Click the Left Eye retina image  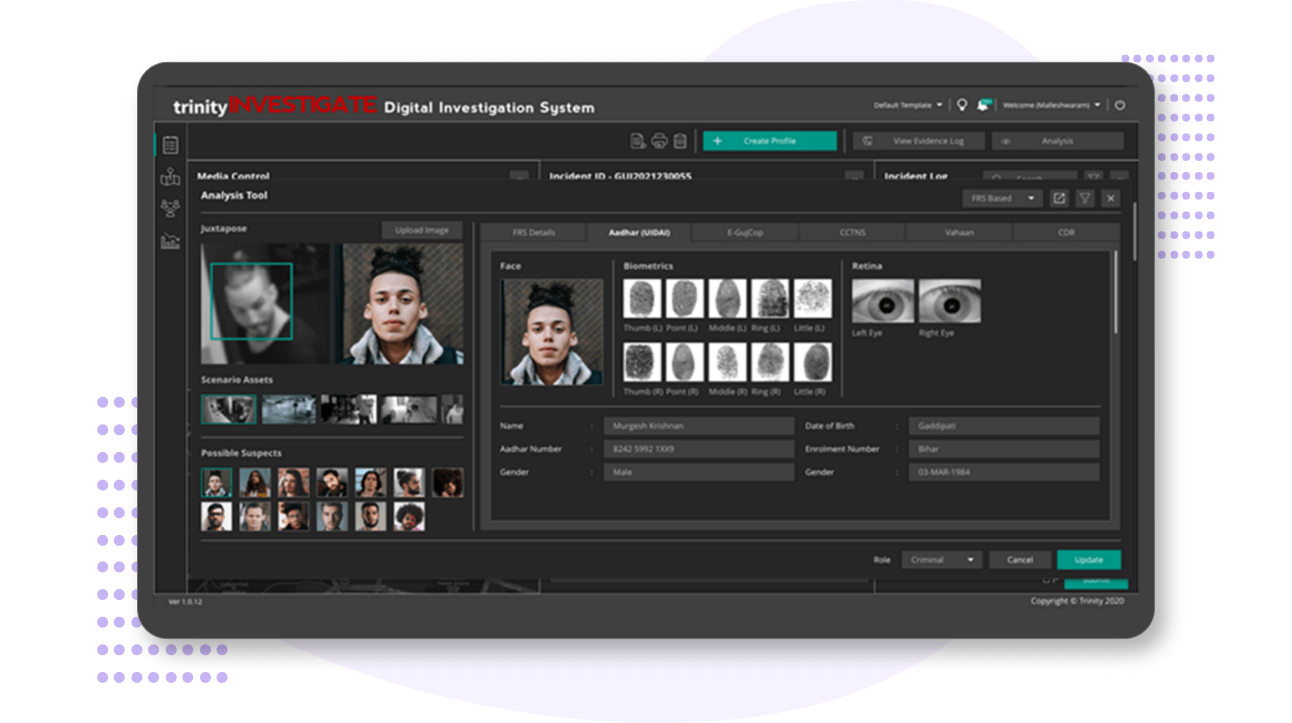[x=883, y=301]
